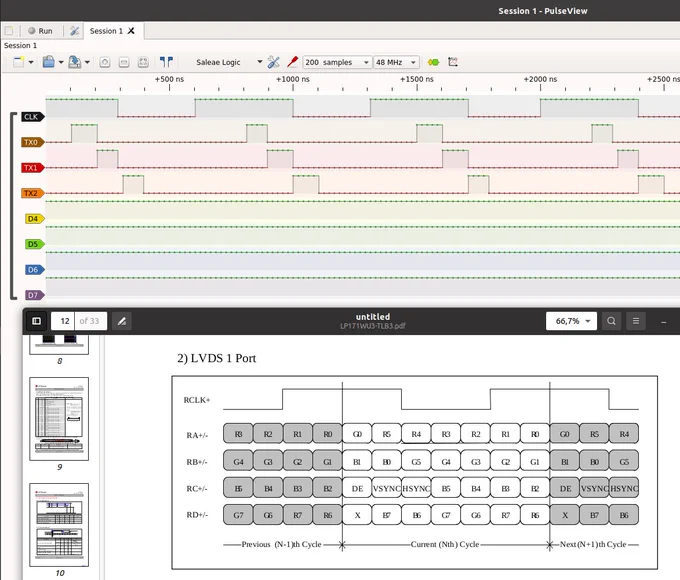This screenshot has height=580, width=680.
Task: Click the Open file folder icon
Action: (x=49, y=62)
